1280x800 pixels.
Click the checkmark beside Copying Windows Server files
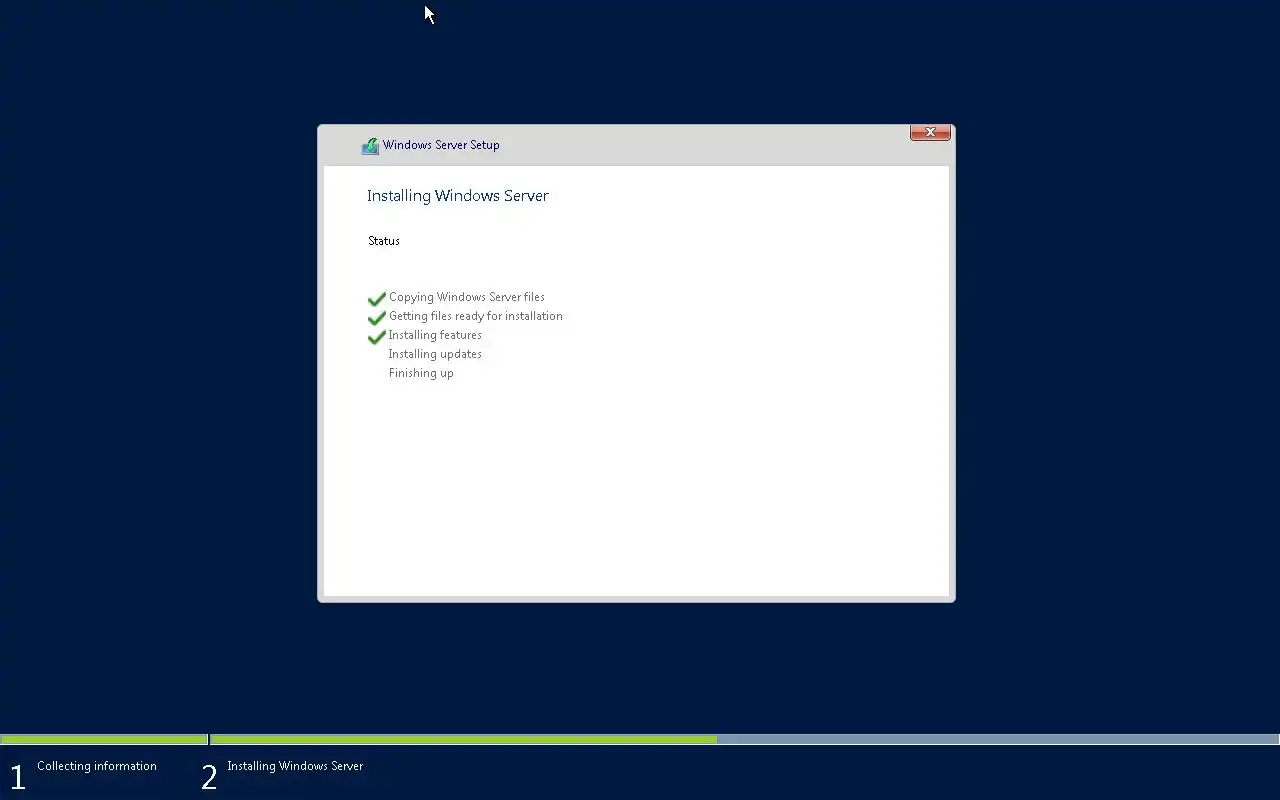(x=377, y=299)
